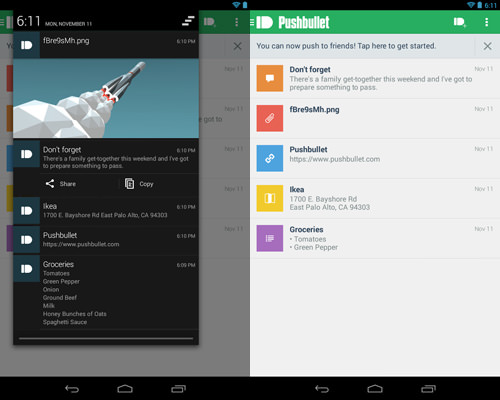Screen dimensions: 500x400
Task: Tap purple list icon for Groceries
Action: (270, 238)
